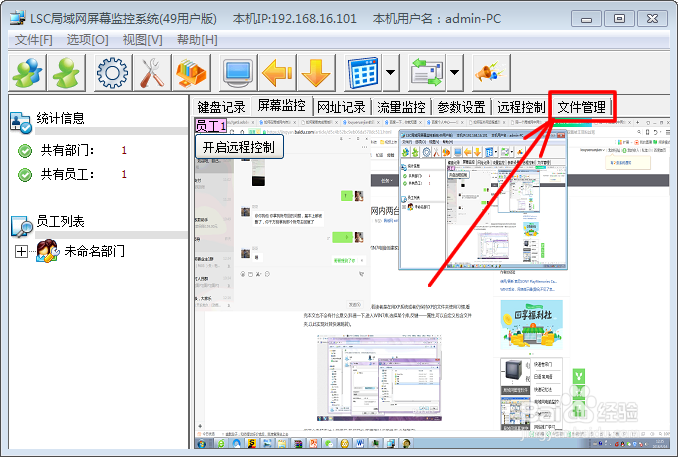
Task: Click the 开启远程控制 button
Action: (239, 147)
